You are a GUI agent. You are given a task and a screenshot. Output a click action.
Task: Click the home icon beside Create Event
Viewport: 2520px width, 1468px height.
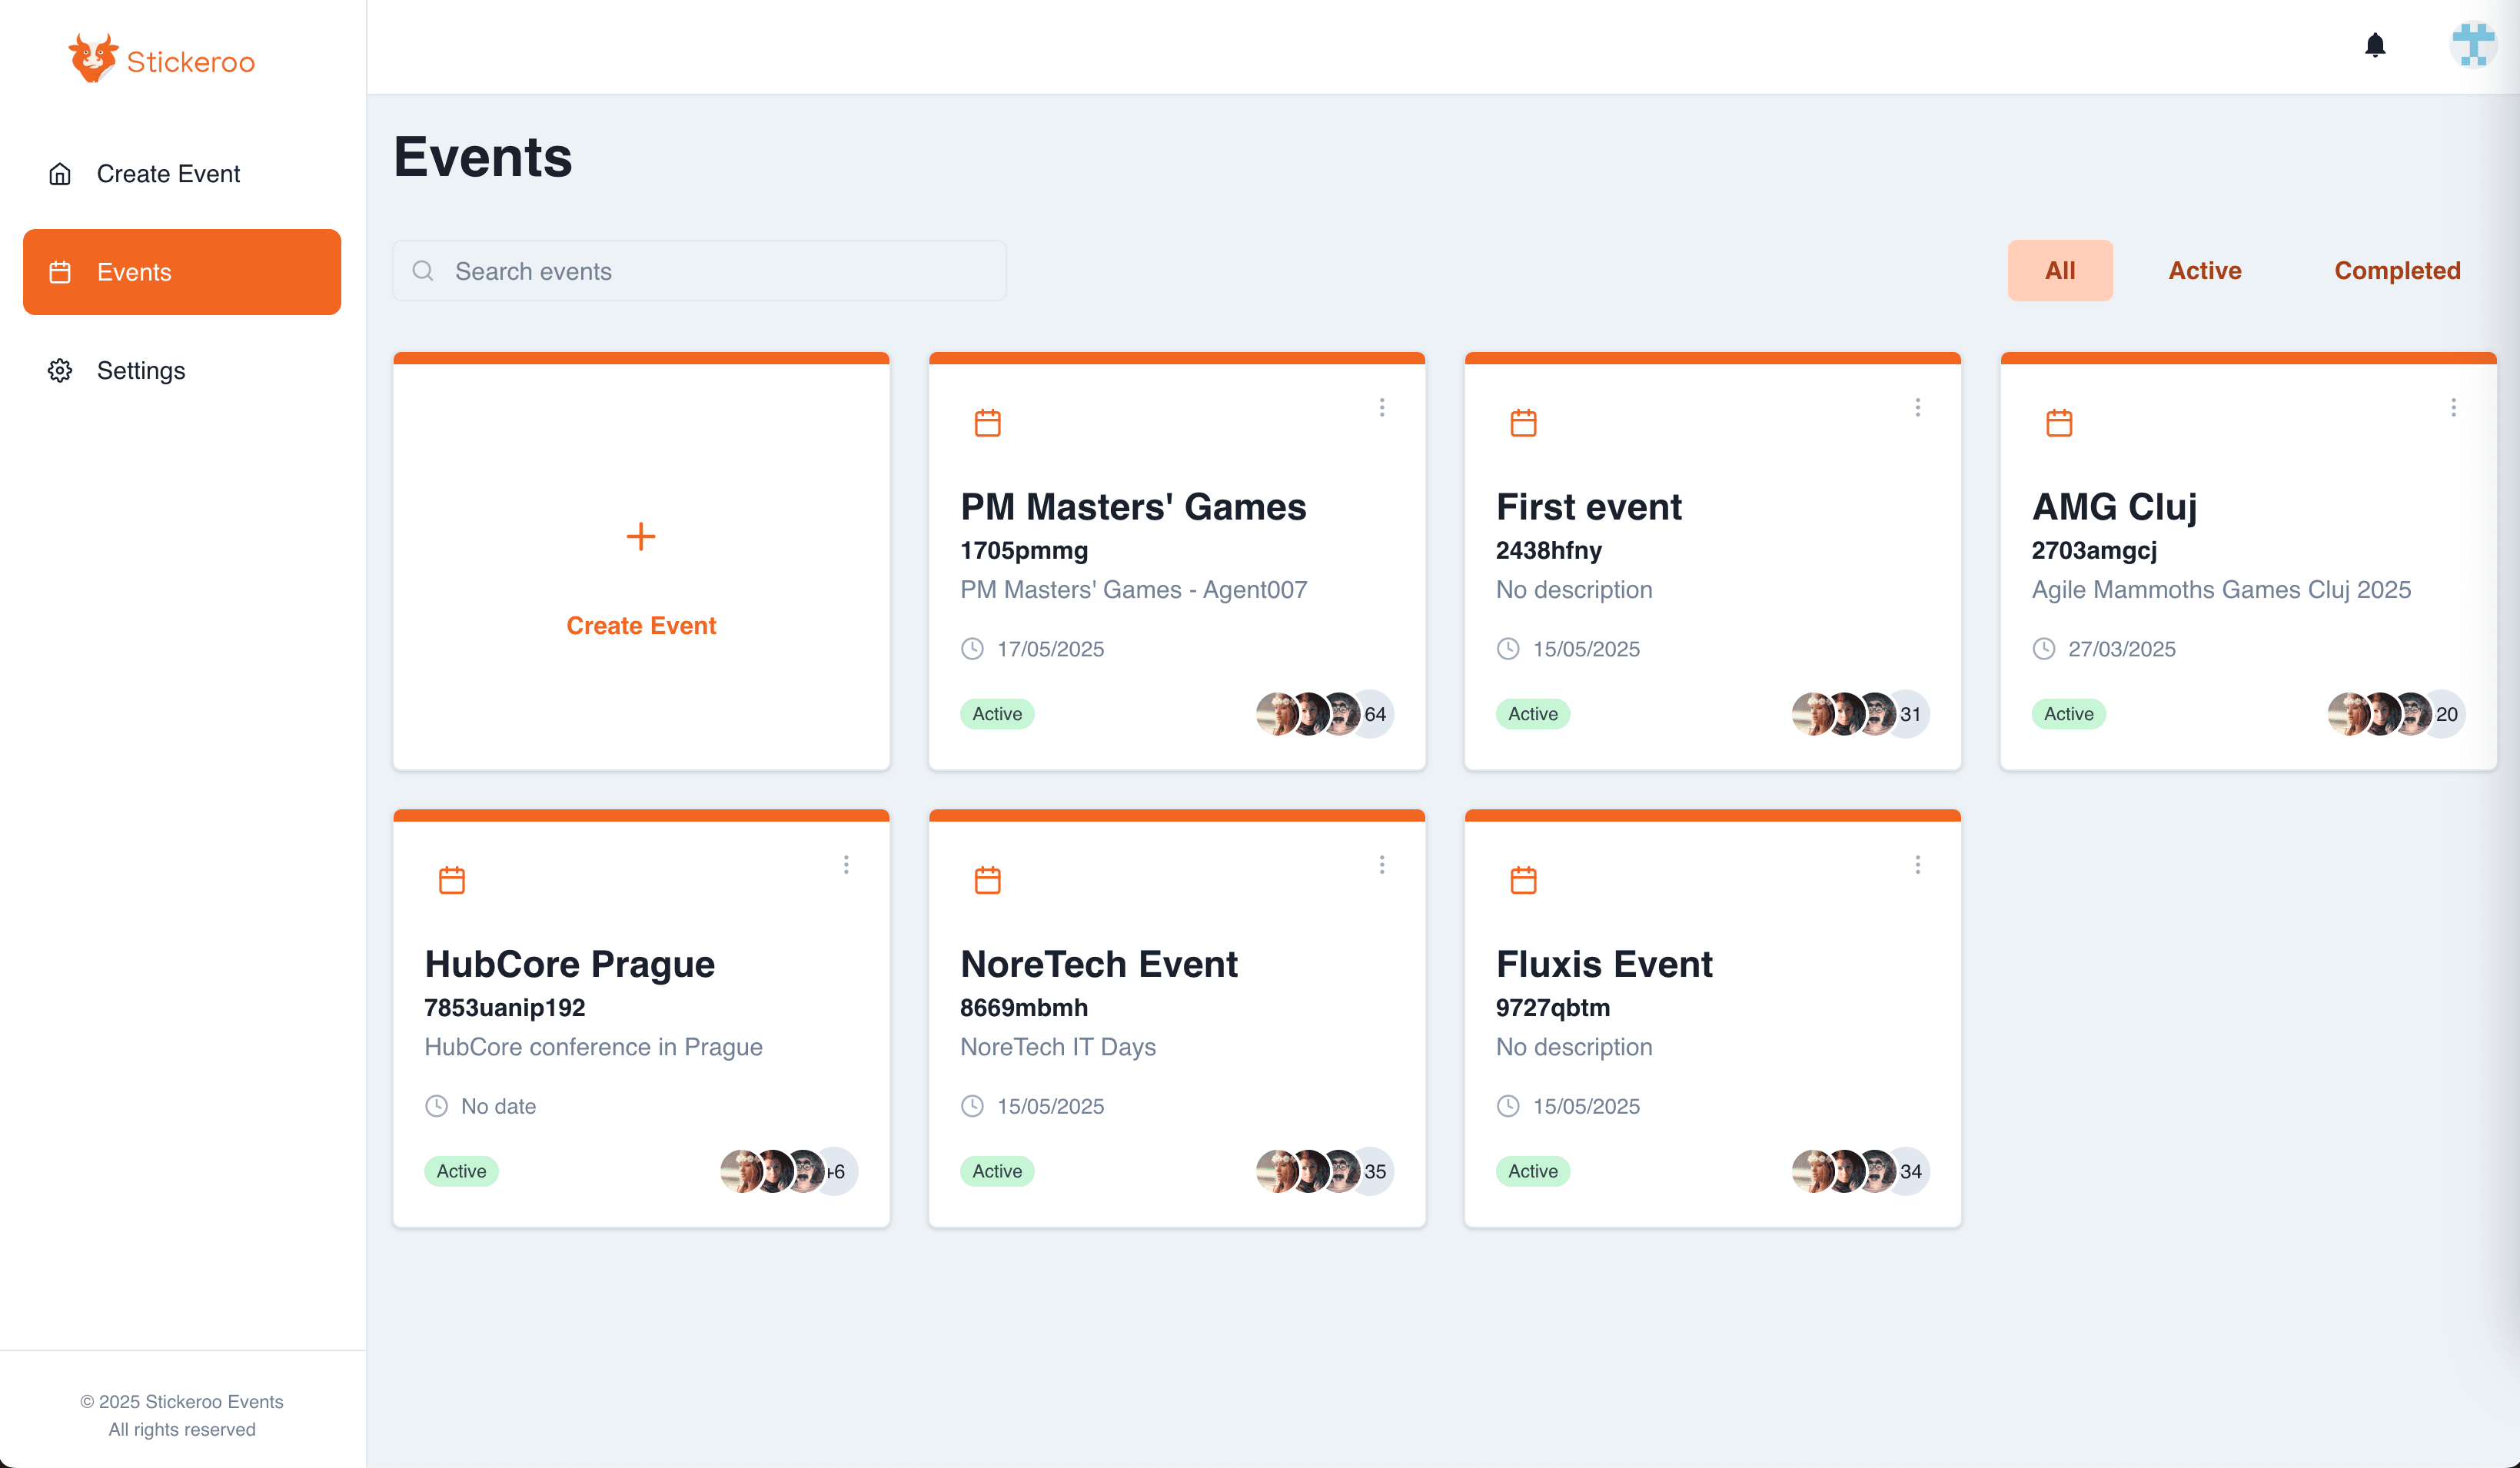coord(60,174)
